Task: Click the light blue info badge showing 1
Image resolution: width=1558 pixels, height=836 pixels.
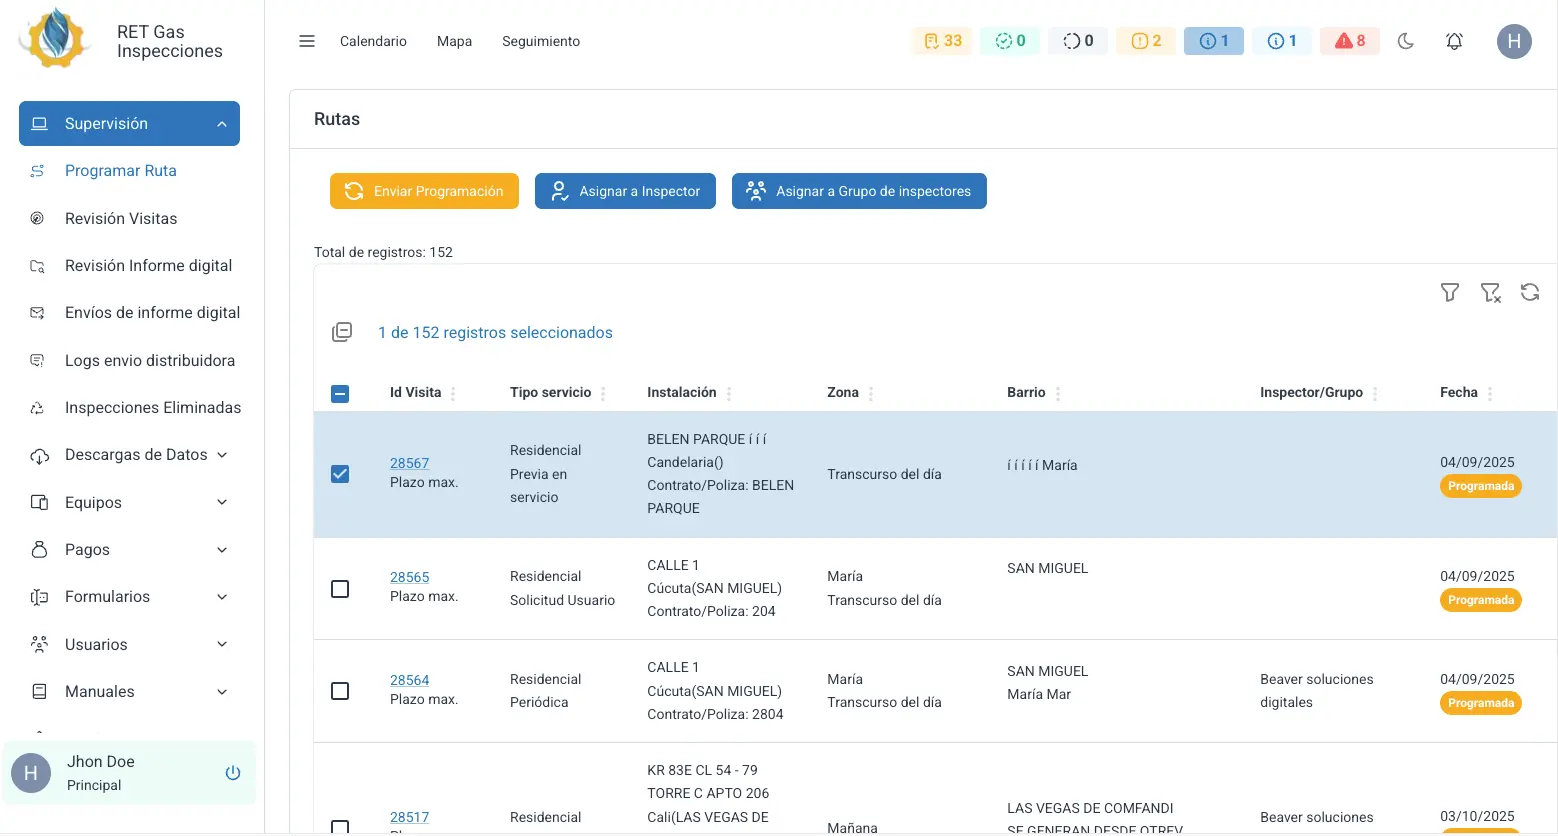Action: coord(1282,41)
